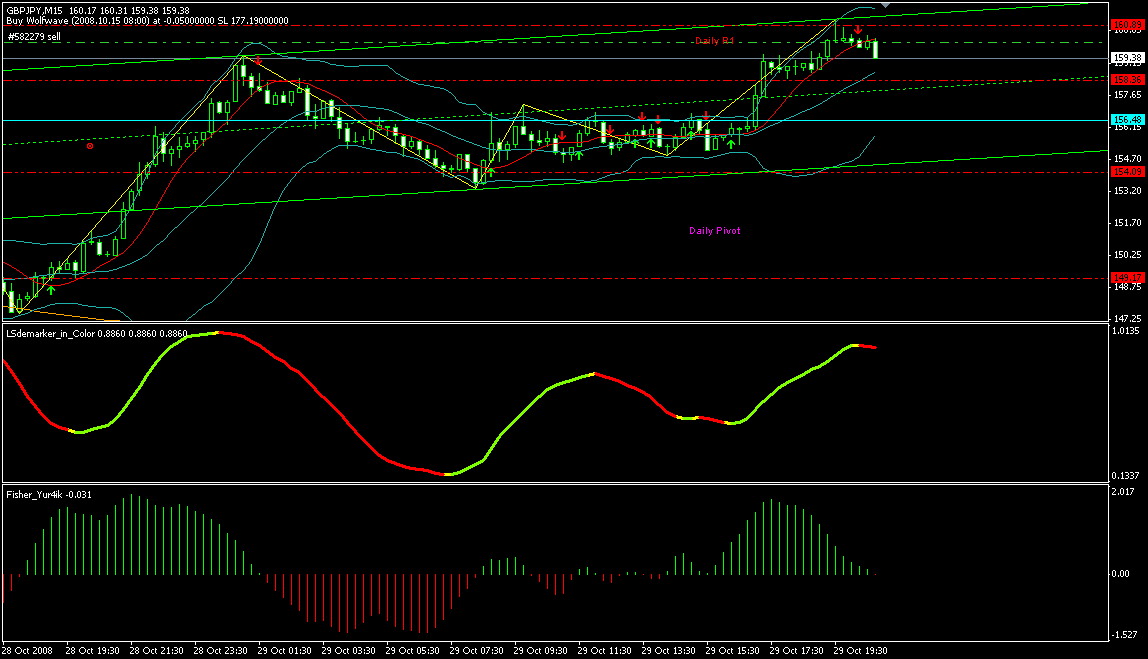The height and width of the screenshot is (659, 1148).
Task: Select the red 149.17 price level tag
Action: (1126, 278)
